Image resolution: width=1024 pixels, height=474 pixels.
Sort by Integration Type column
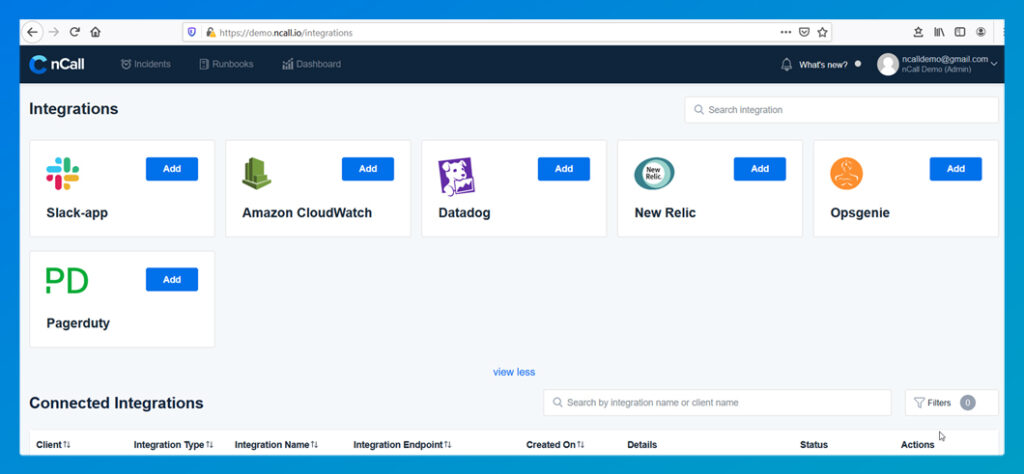click(x=174, y=445)
